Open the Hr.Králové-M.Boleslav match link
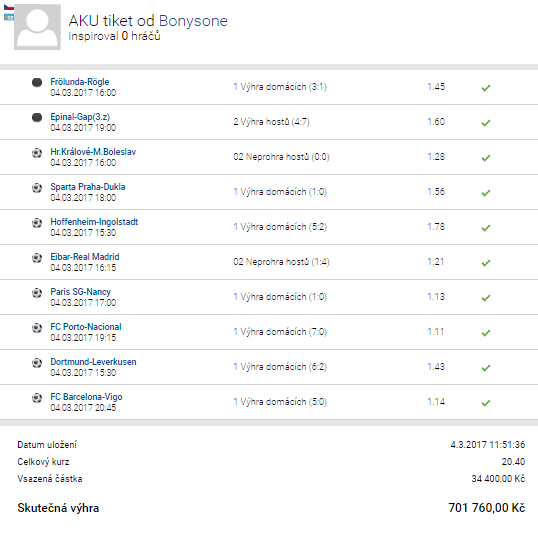The width and height of the screenshot is (538, 533). [93, 152]
